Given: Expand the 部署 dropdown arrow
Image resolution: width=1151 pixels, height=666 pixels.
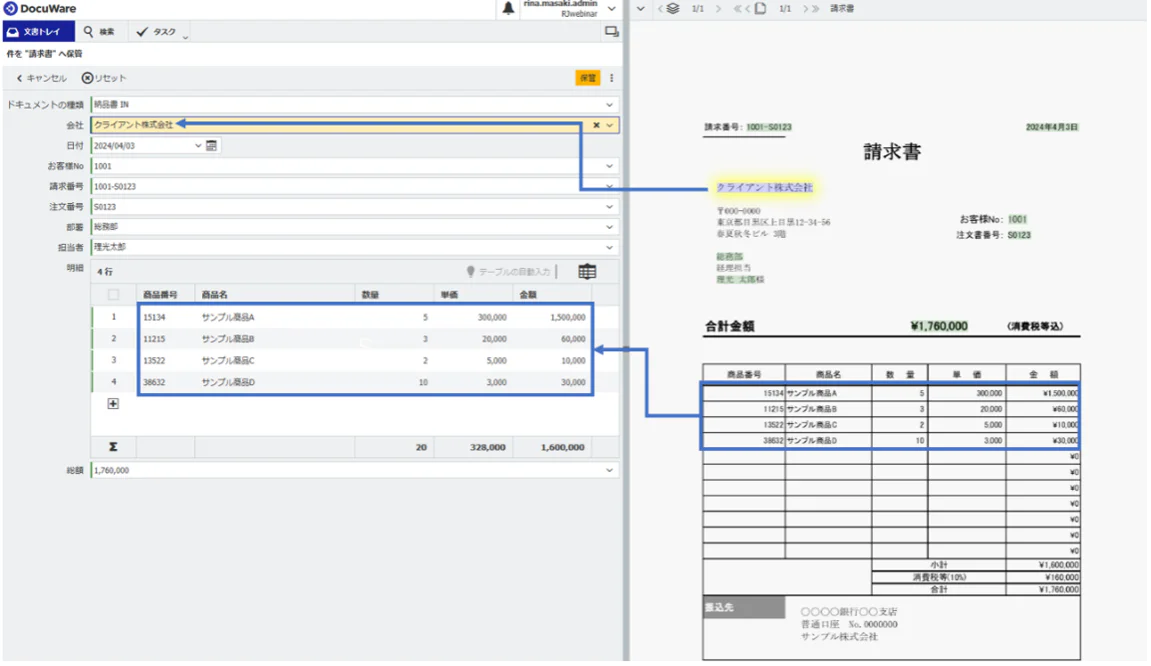Looking at the screenshot, I should point(609,227).
